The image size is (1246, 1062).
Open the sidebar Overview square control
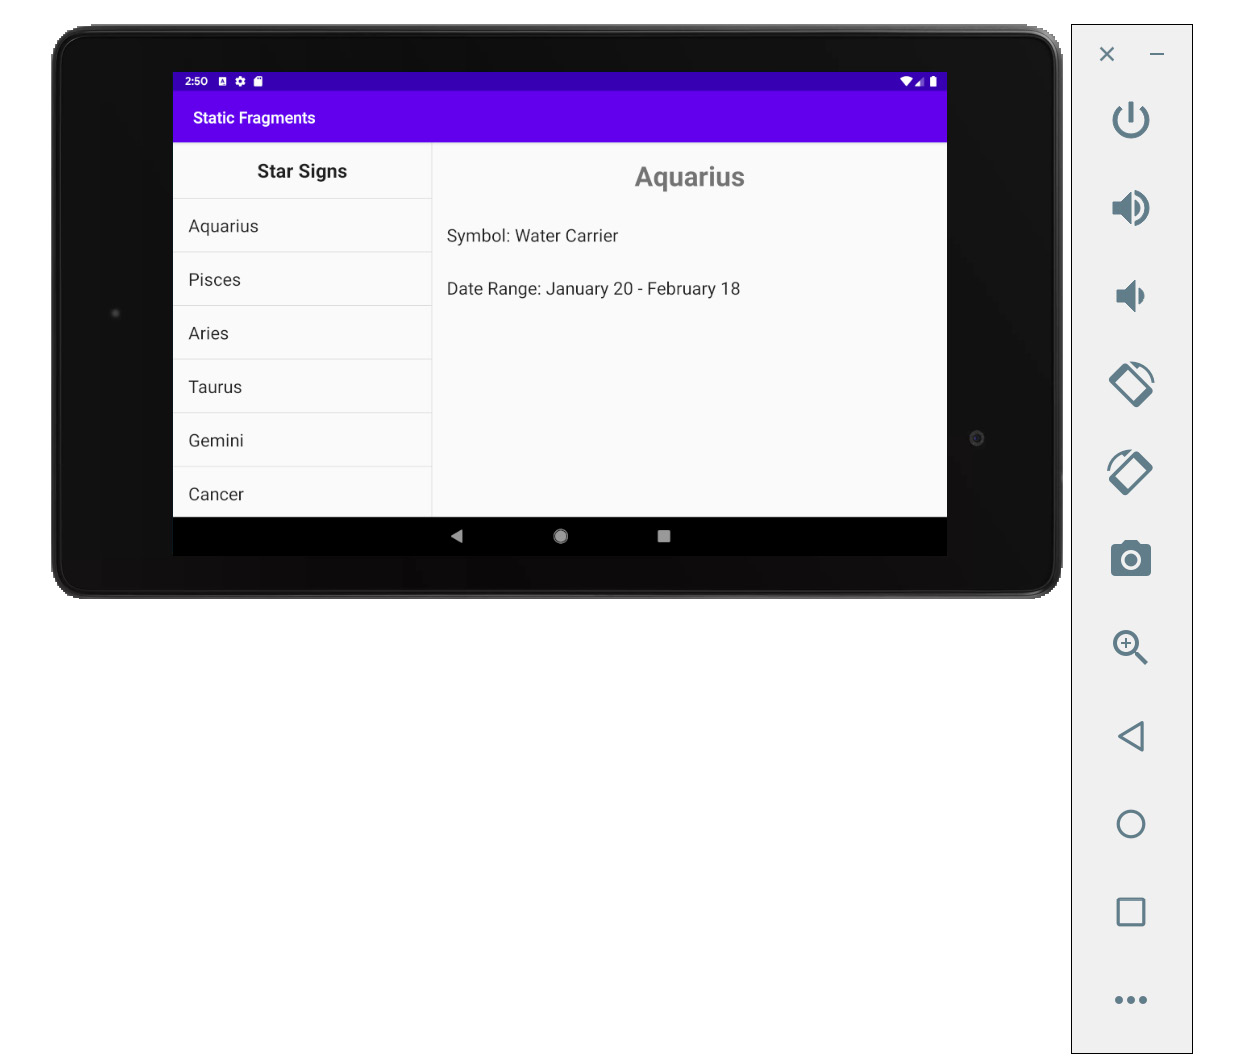click(x=1130, y=911)
